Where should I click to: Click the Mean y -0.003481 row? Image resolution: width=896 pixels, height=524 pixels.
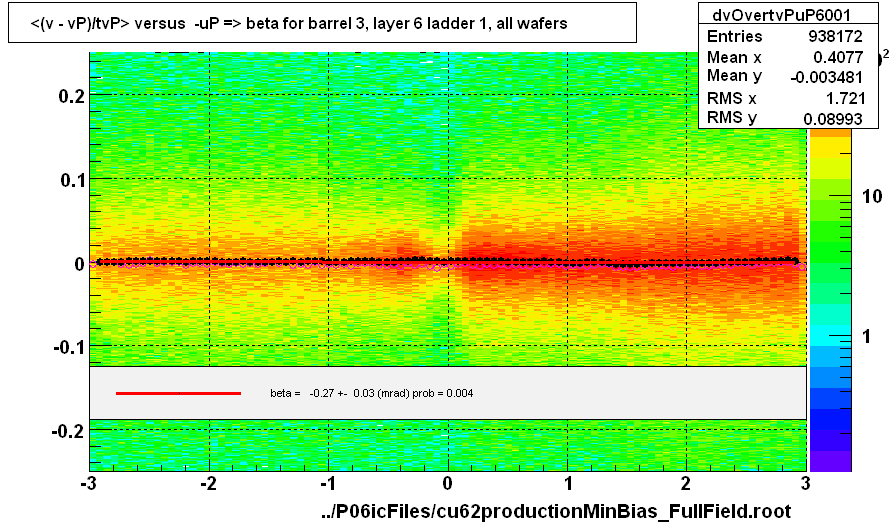[x=787, y=77]
